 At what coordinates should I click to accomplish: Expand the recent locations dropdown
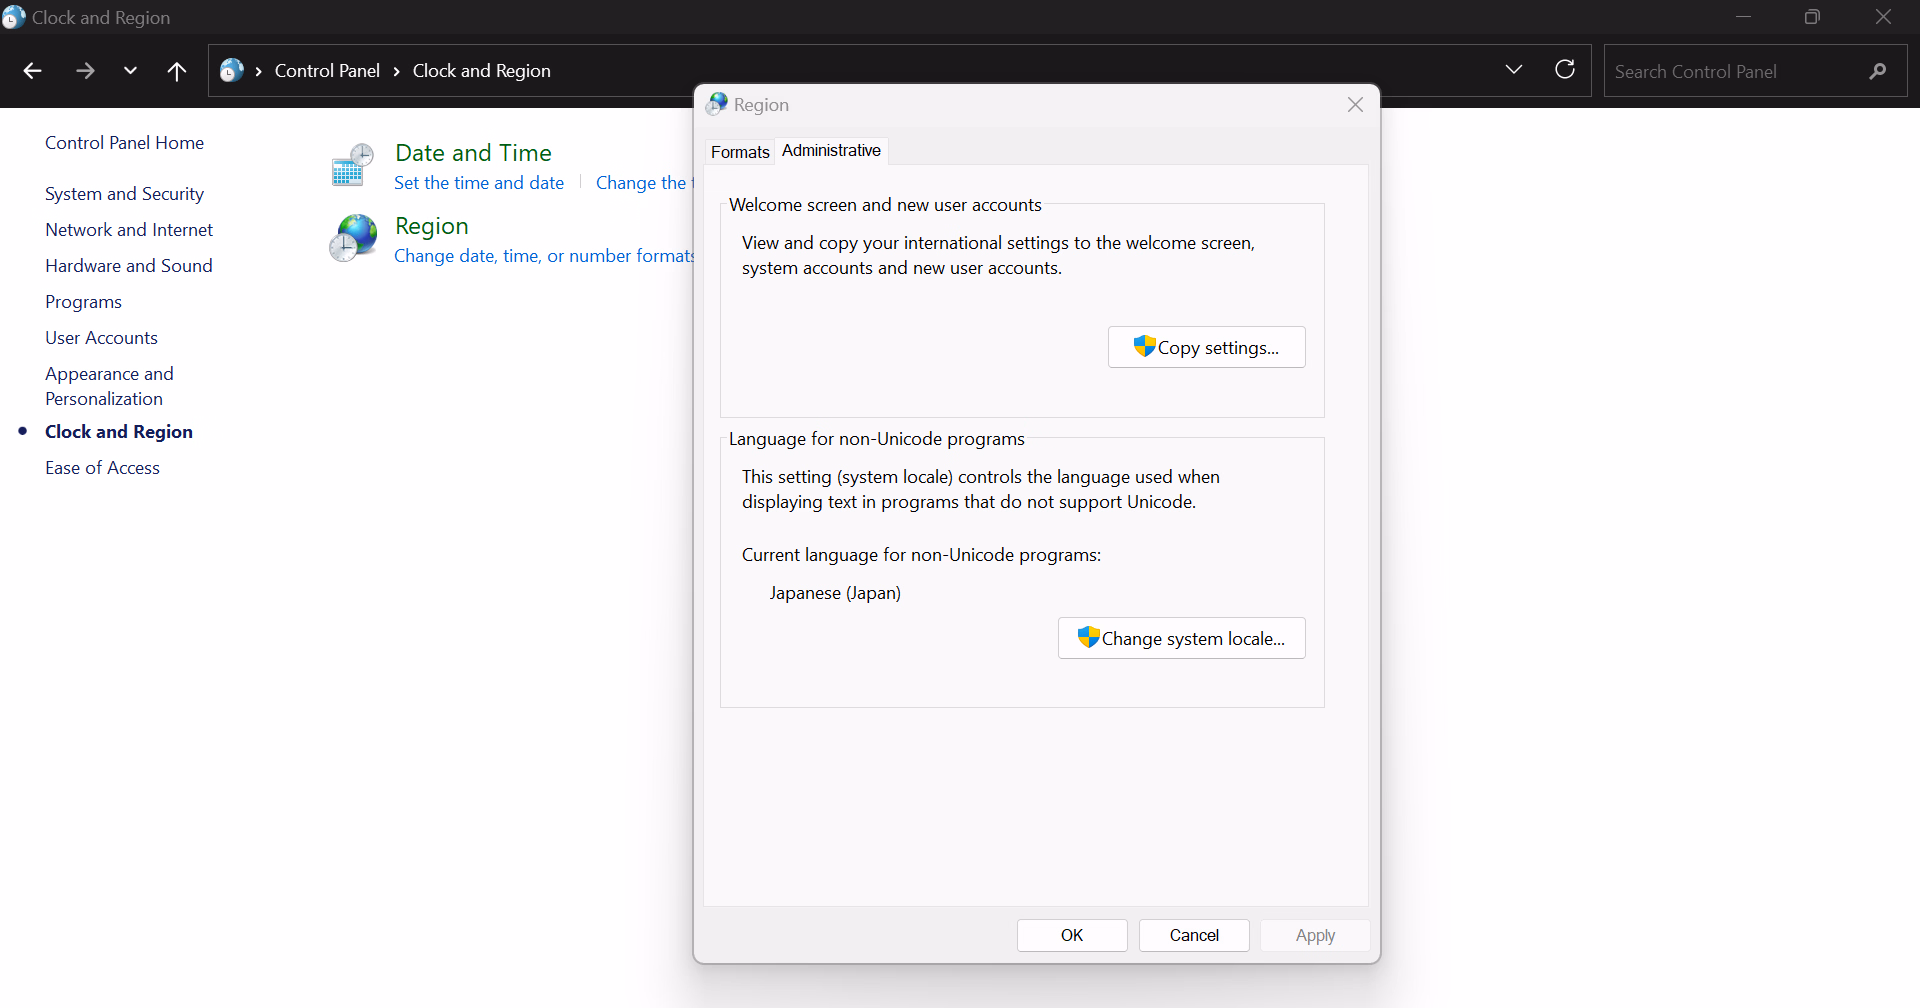pyautogui.click(x=130, y=71)
